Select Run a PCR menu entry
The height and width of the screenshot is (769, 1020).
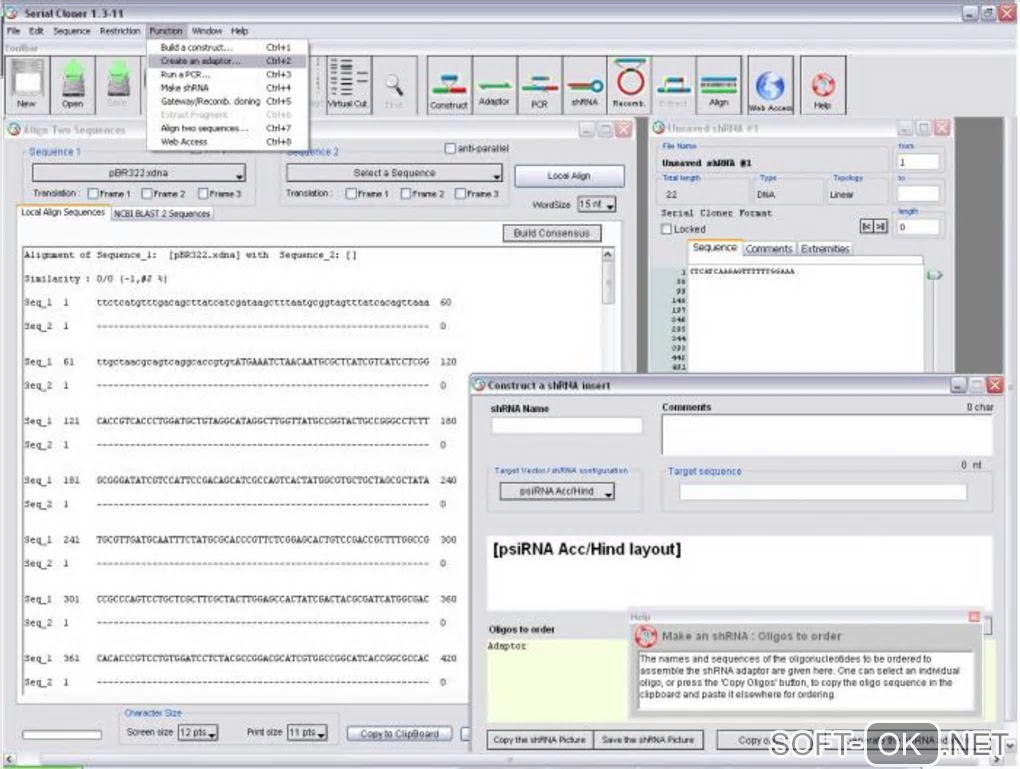[x=226, y=74]
